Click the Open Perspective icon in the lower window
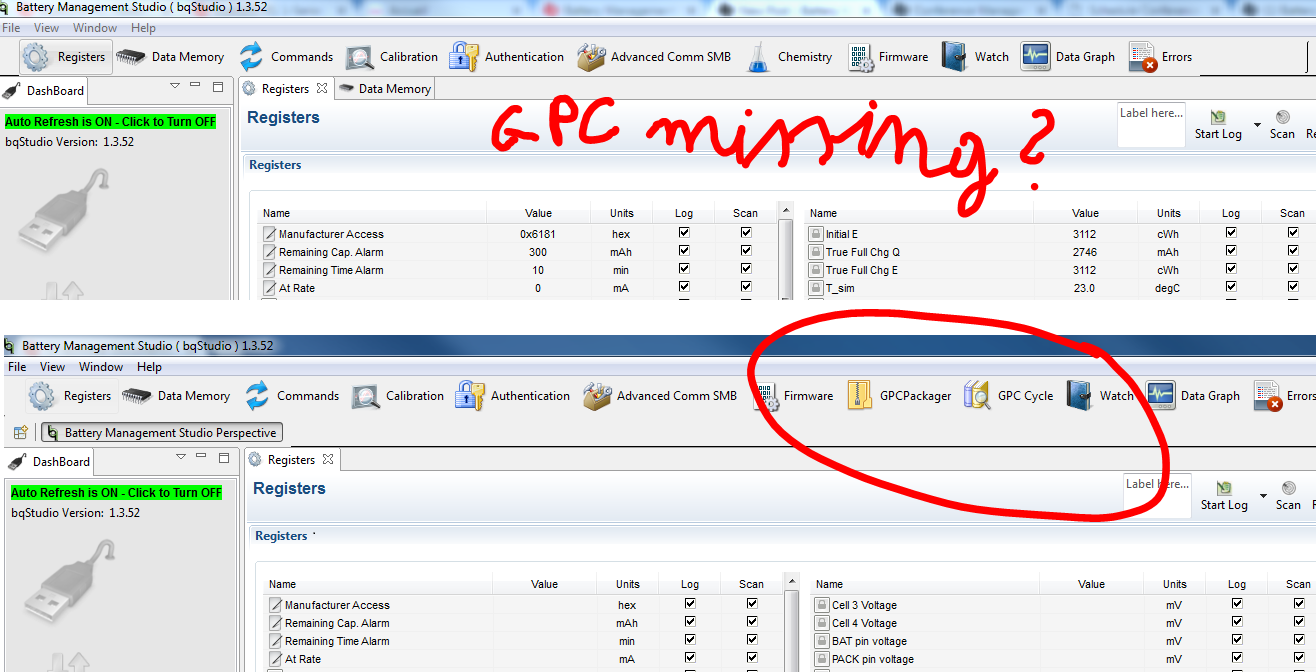 (20, 433)
